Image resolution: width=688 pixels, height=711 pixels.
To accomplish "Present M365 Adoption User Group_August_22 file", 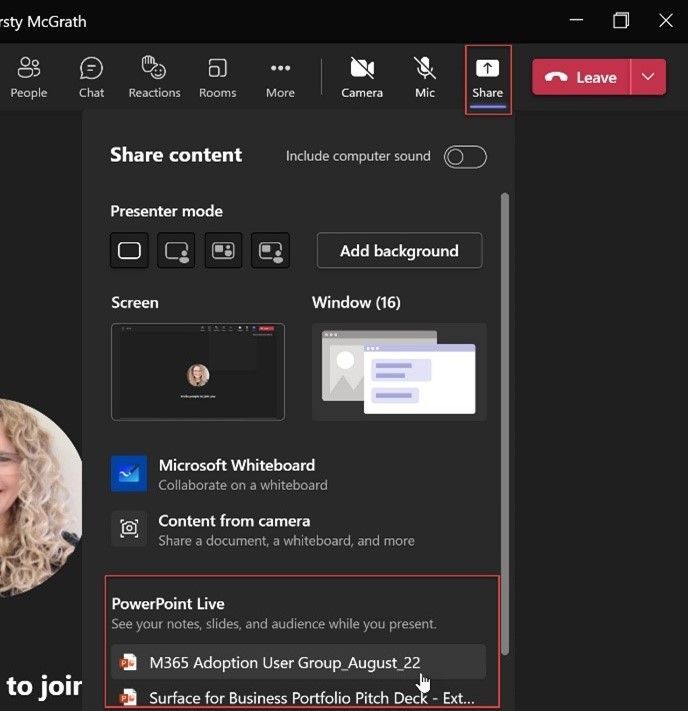I will pos(298,662).
